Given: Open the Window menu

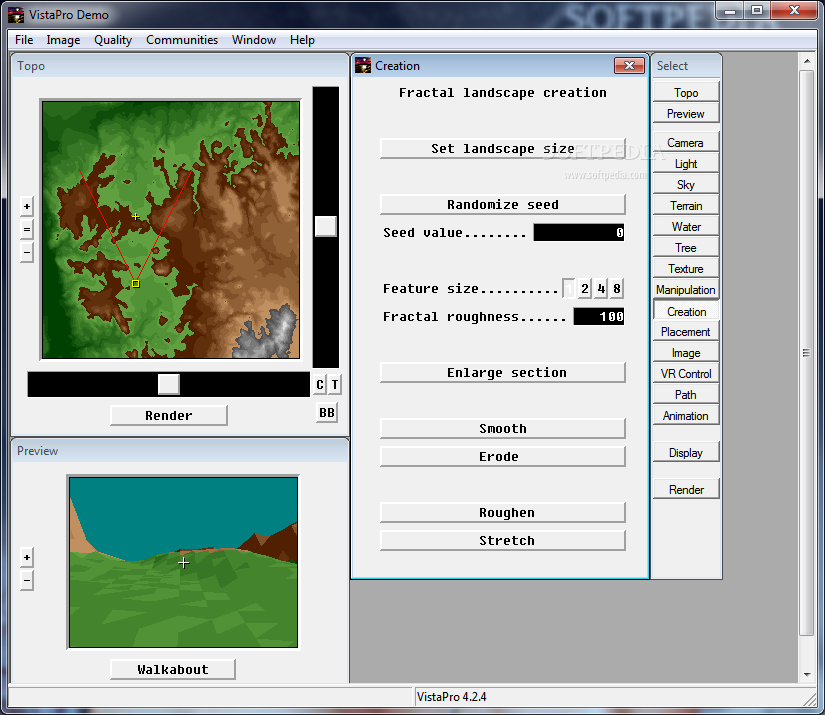Looking at the screenshot, I should tap(254, 40).
